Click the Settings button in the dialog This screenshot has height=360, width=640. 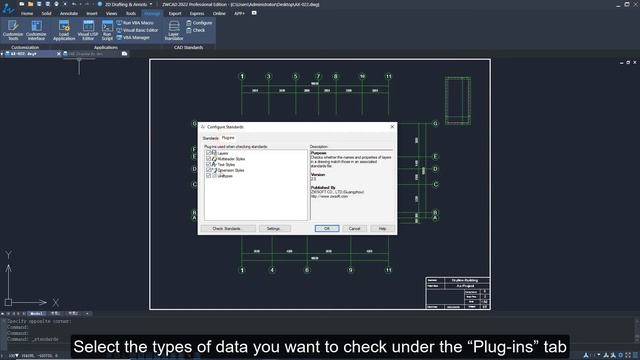click(275, 229)
